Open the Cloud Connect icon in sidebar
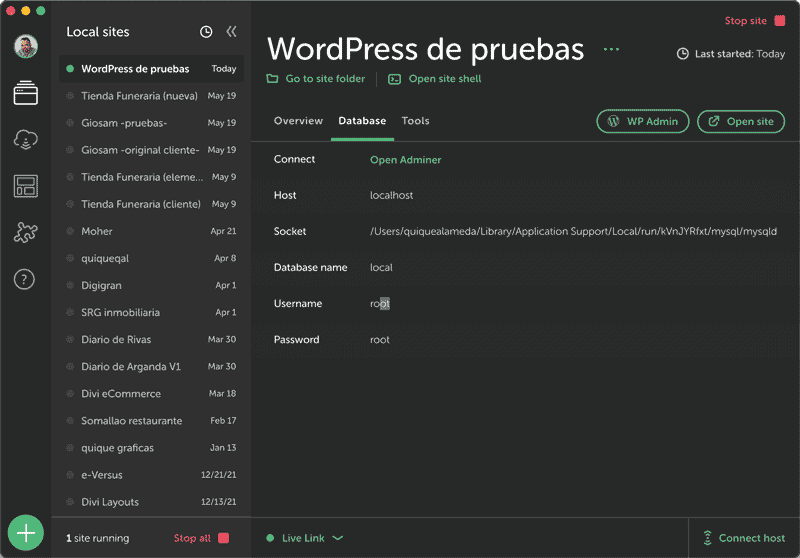Viewport: 800px width, 558px height. pyautogui.click(x=26, y=139)
